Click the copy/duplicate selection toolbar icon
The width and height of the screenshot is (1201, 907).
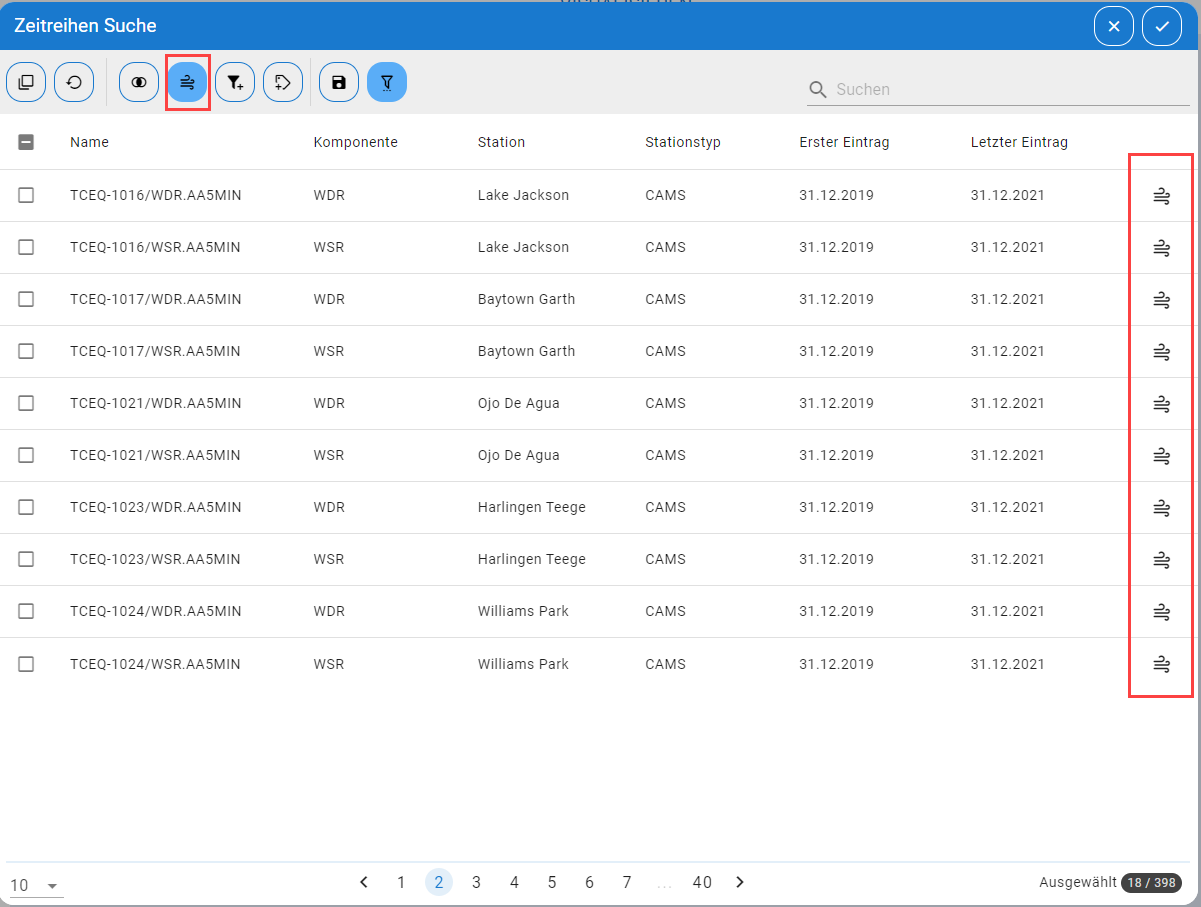[26, 82]
